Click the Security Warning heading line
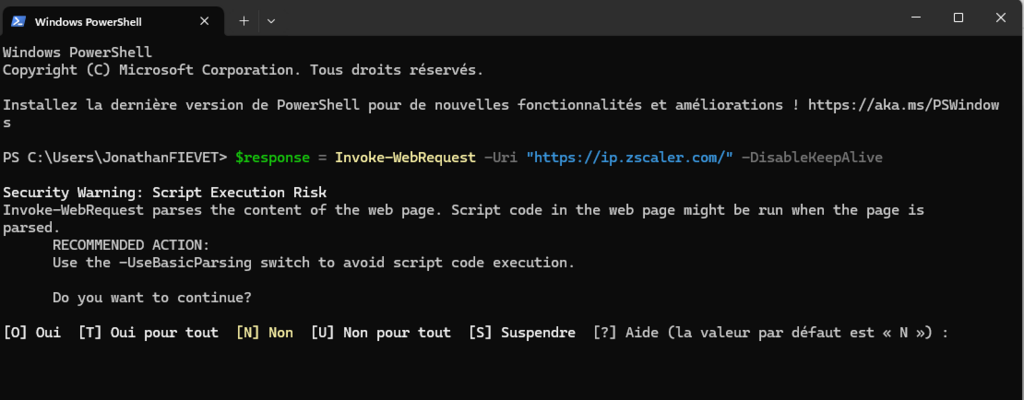Viewport: 1024px width, 400px height. tap(164, 192)
